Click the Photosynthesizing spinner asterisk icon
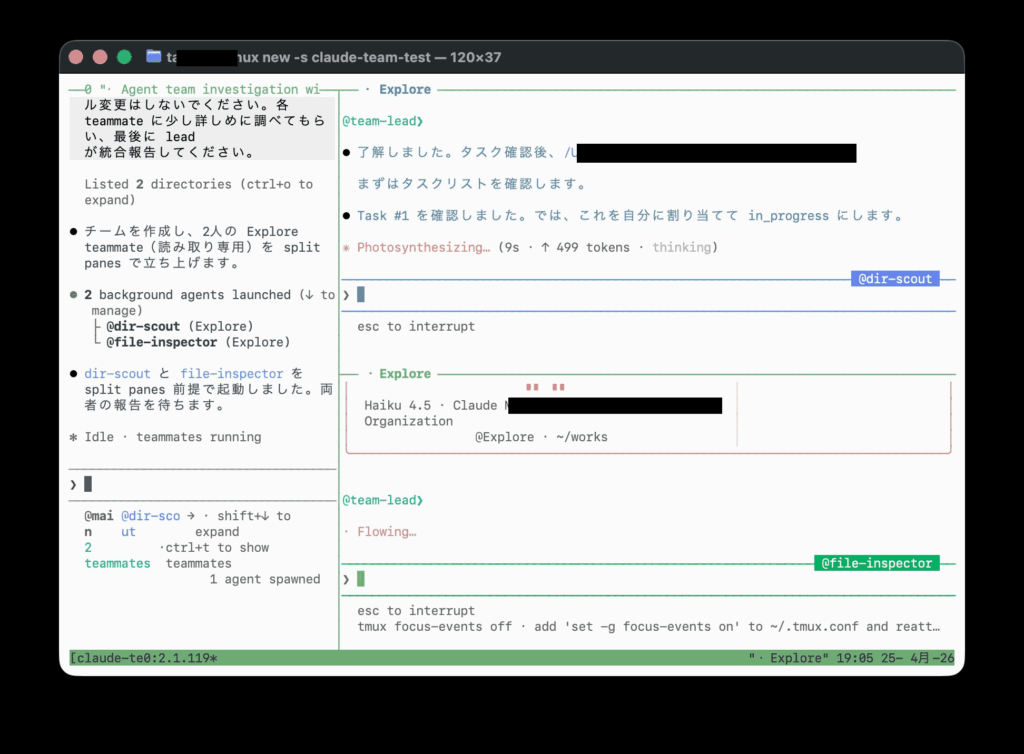Screen dimensions: 1024x754 346,247
